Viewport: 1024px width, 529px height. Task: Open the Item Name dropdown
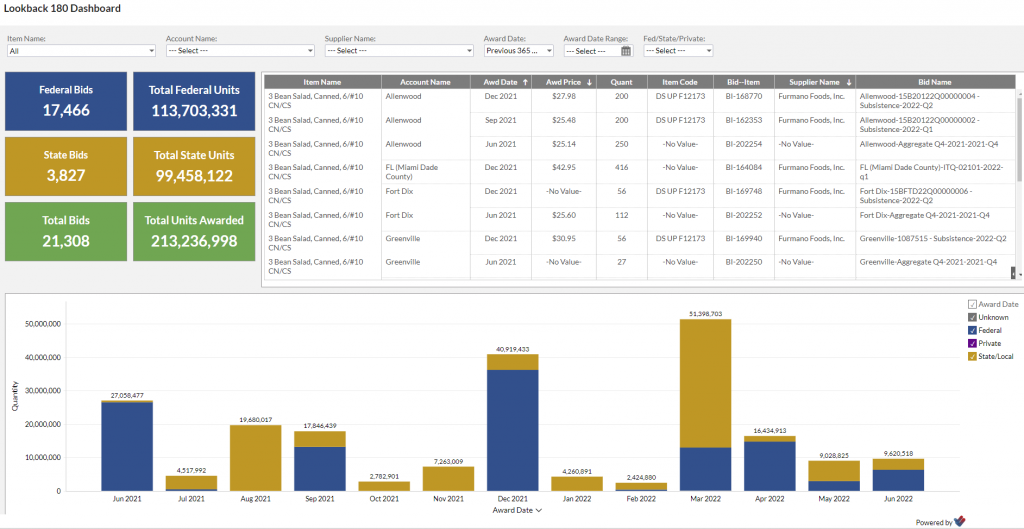(x=82, y=50)
